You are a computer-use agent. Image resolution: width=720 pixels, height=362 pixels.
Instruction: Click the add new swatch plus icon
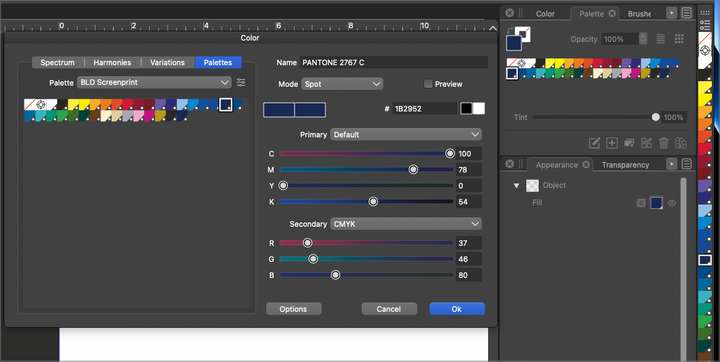point(612,143)
